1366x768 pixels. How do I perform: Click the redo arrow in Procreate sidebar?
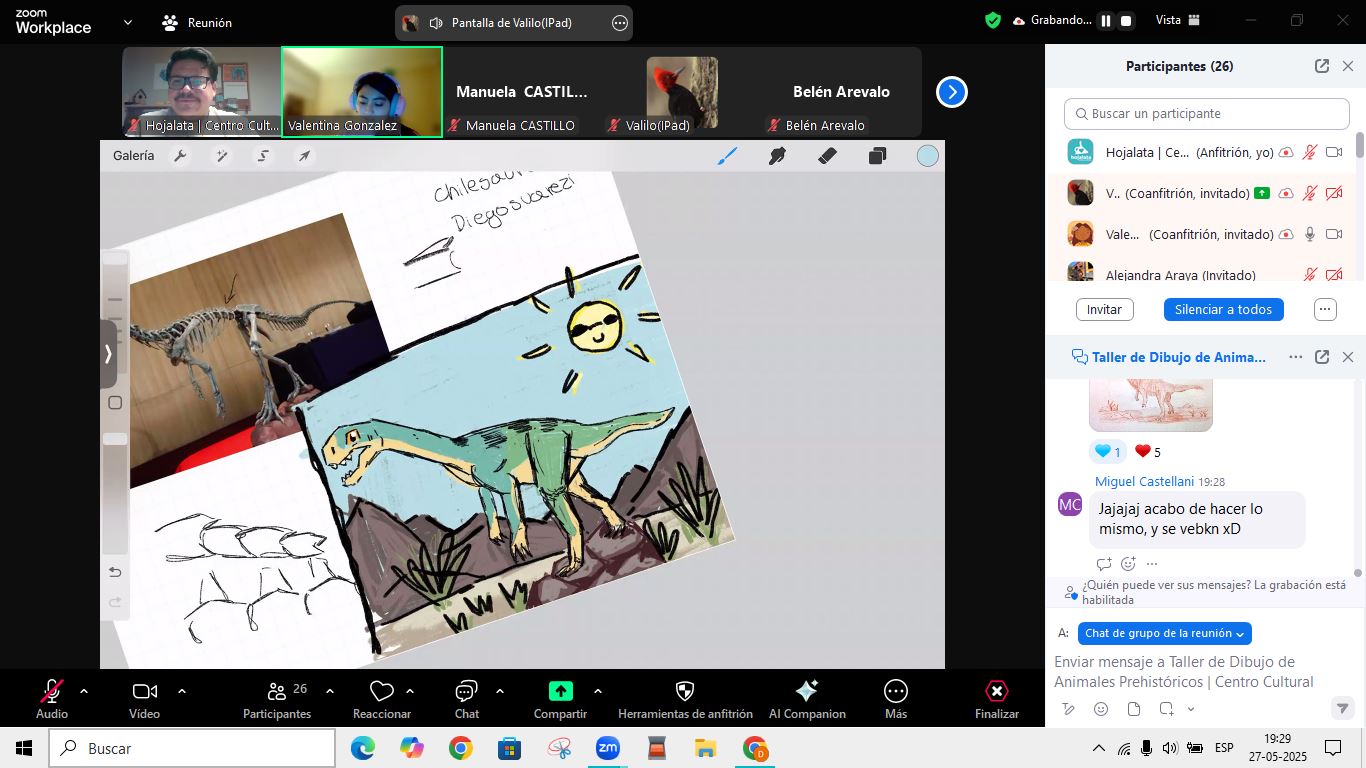115,602
